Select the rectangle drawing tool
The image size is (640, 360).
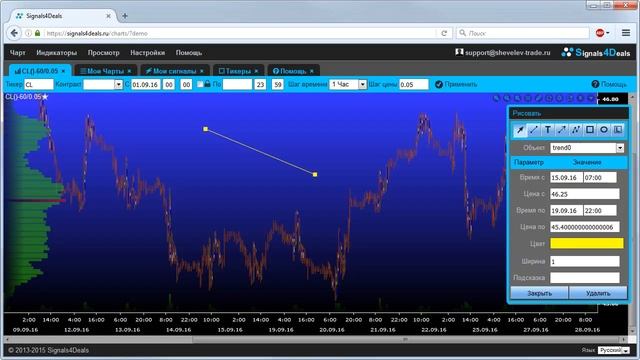(590, 130)
